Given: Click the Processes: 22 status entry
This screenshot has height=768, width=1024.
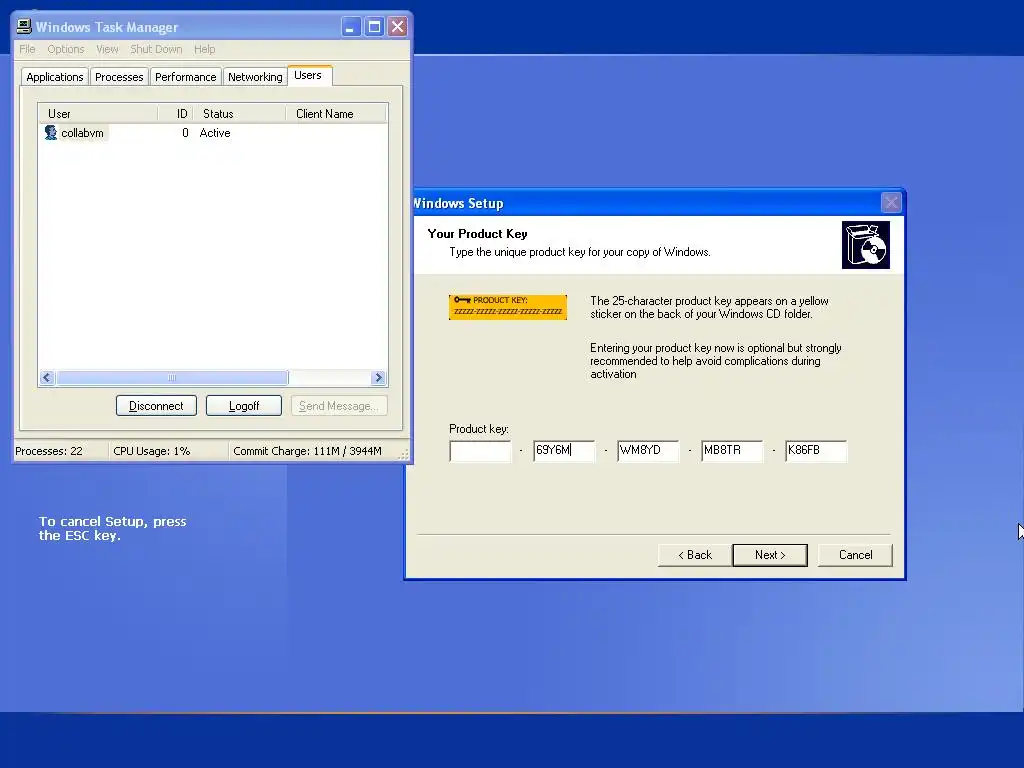Looking at the screenshot, I should pos(49,451).
